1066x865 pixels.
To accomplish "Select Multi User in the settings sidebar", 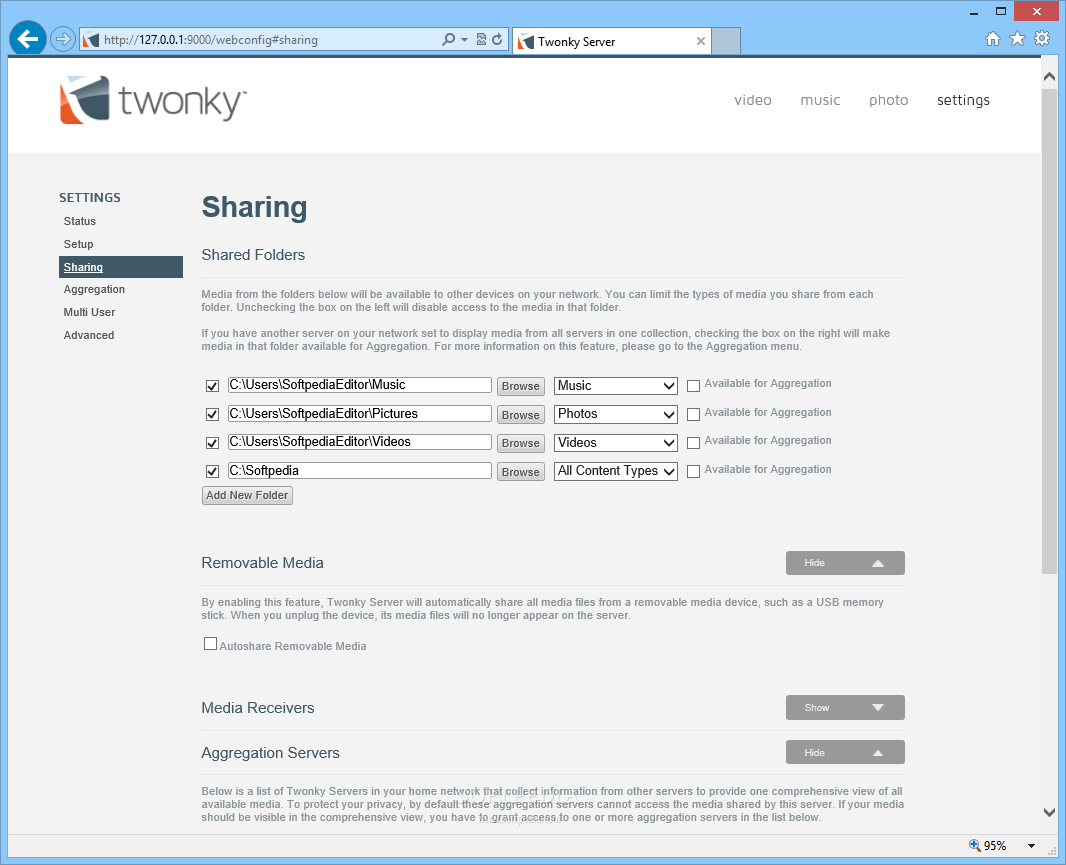I will tap(89, 312).
